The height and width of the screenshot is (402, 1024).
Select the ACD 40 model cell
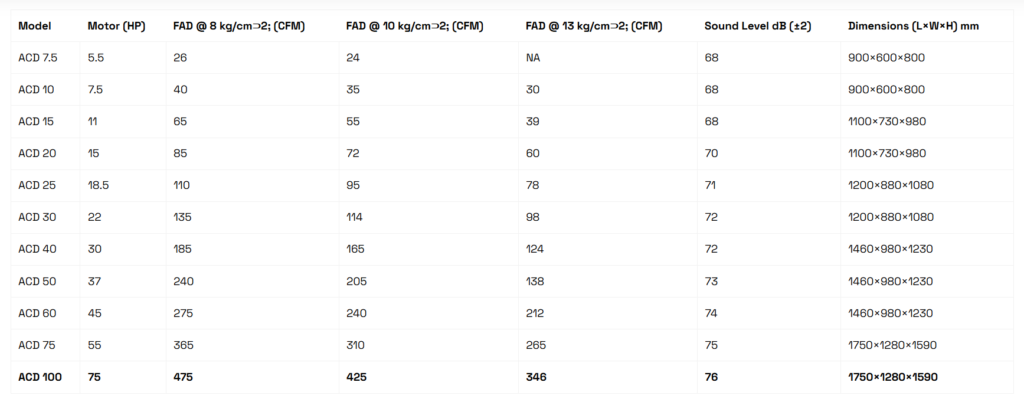(37, 249)
